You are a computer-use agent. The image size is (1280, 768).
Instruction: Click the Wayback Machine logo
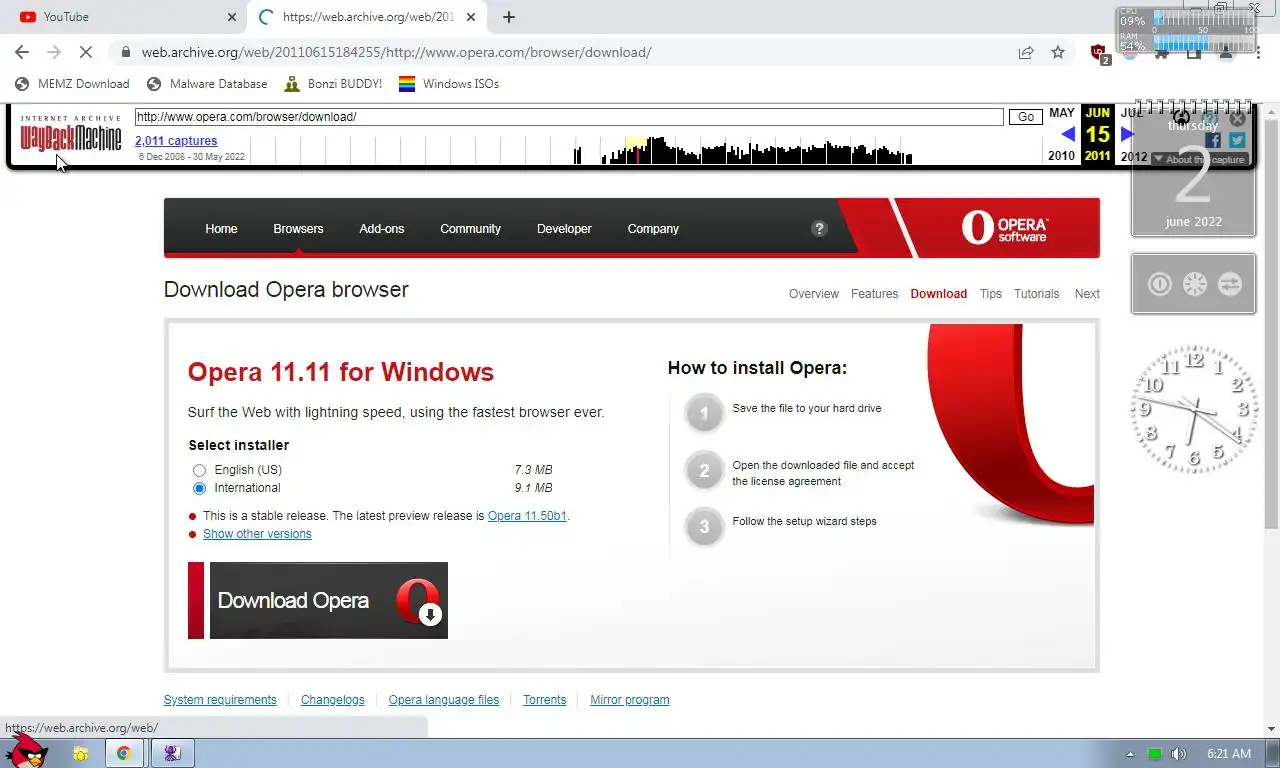click(x=70, y=134)
